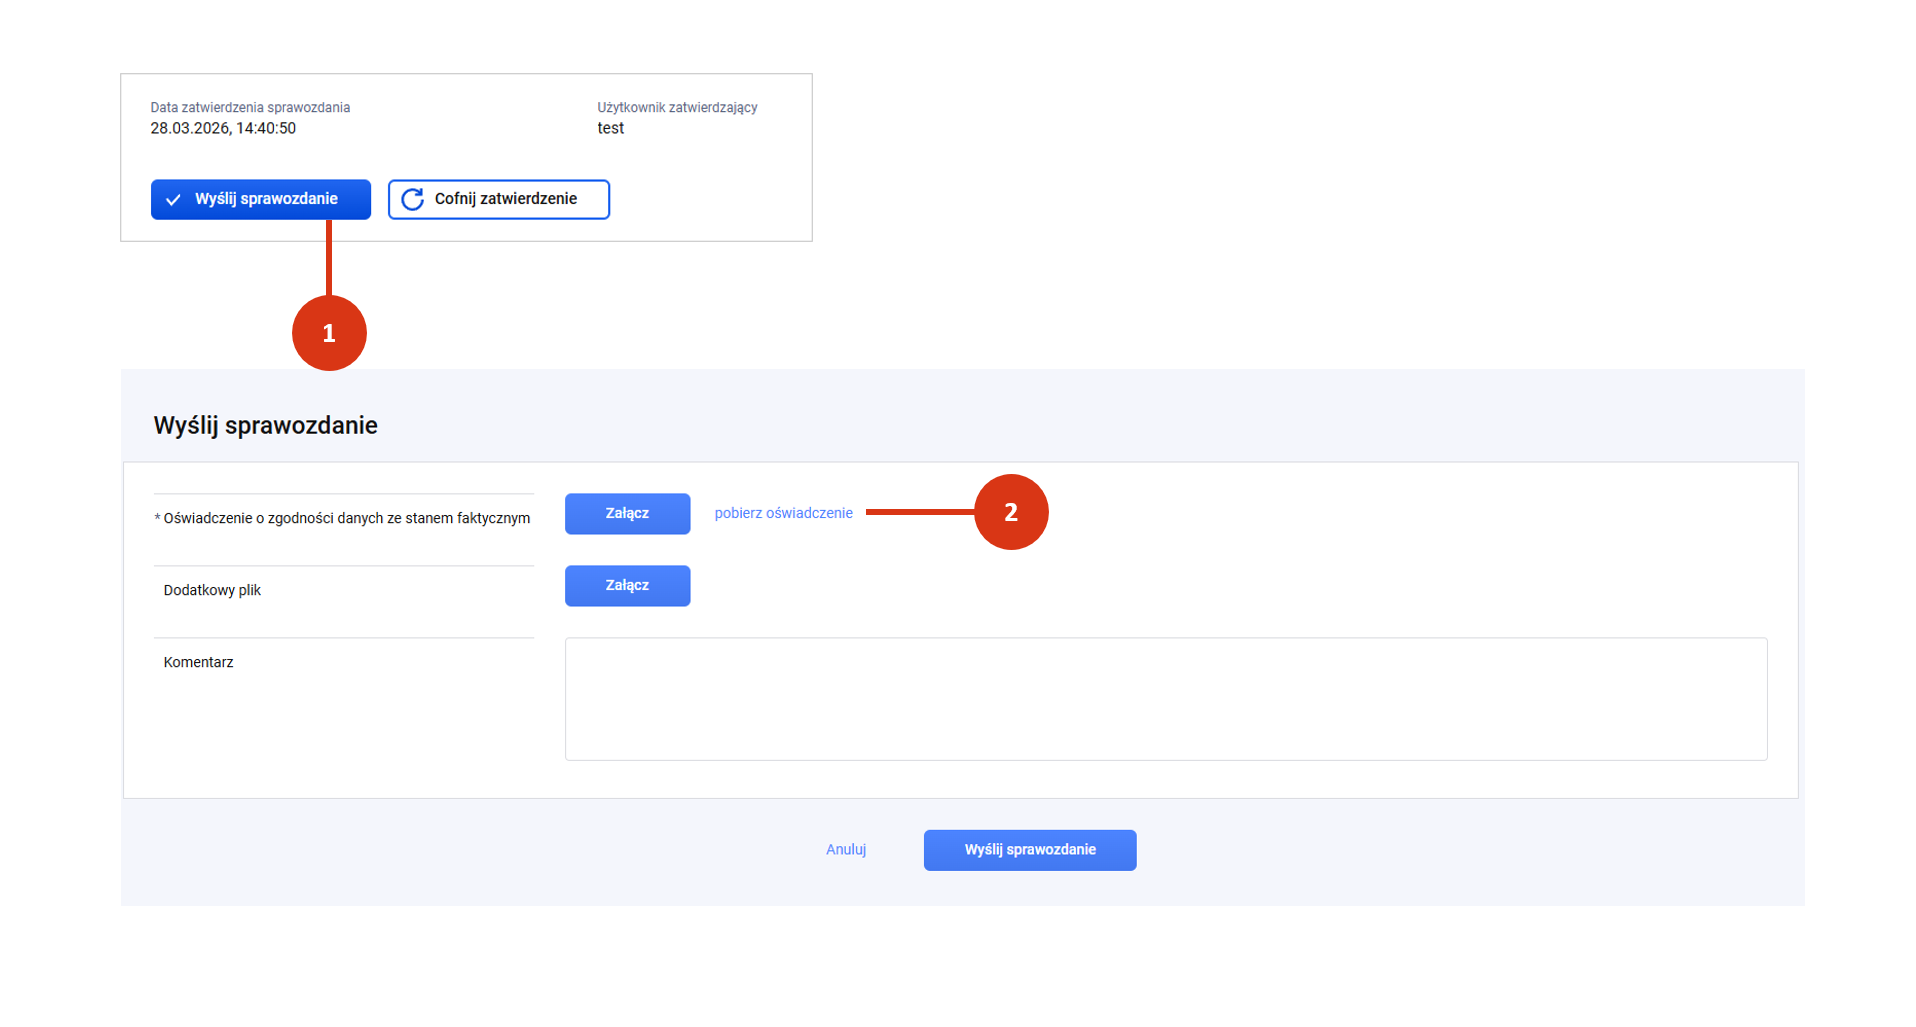Click the Użytkownik zatwierdzający label
Viewport: 1916px width, 1027px height.
tap(677, 107)
